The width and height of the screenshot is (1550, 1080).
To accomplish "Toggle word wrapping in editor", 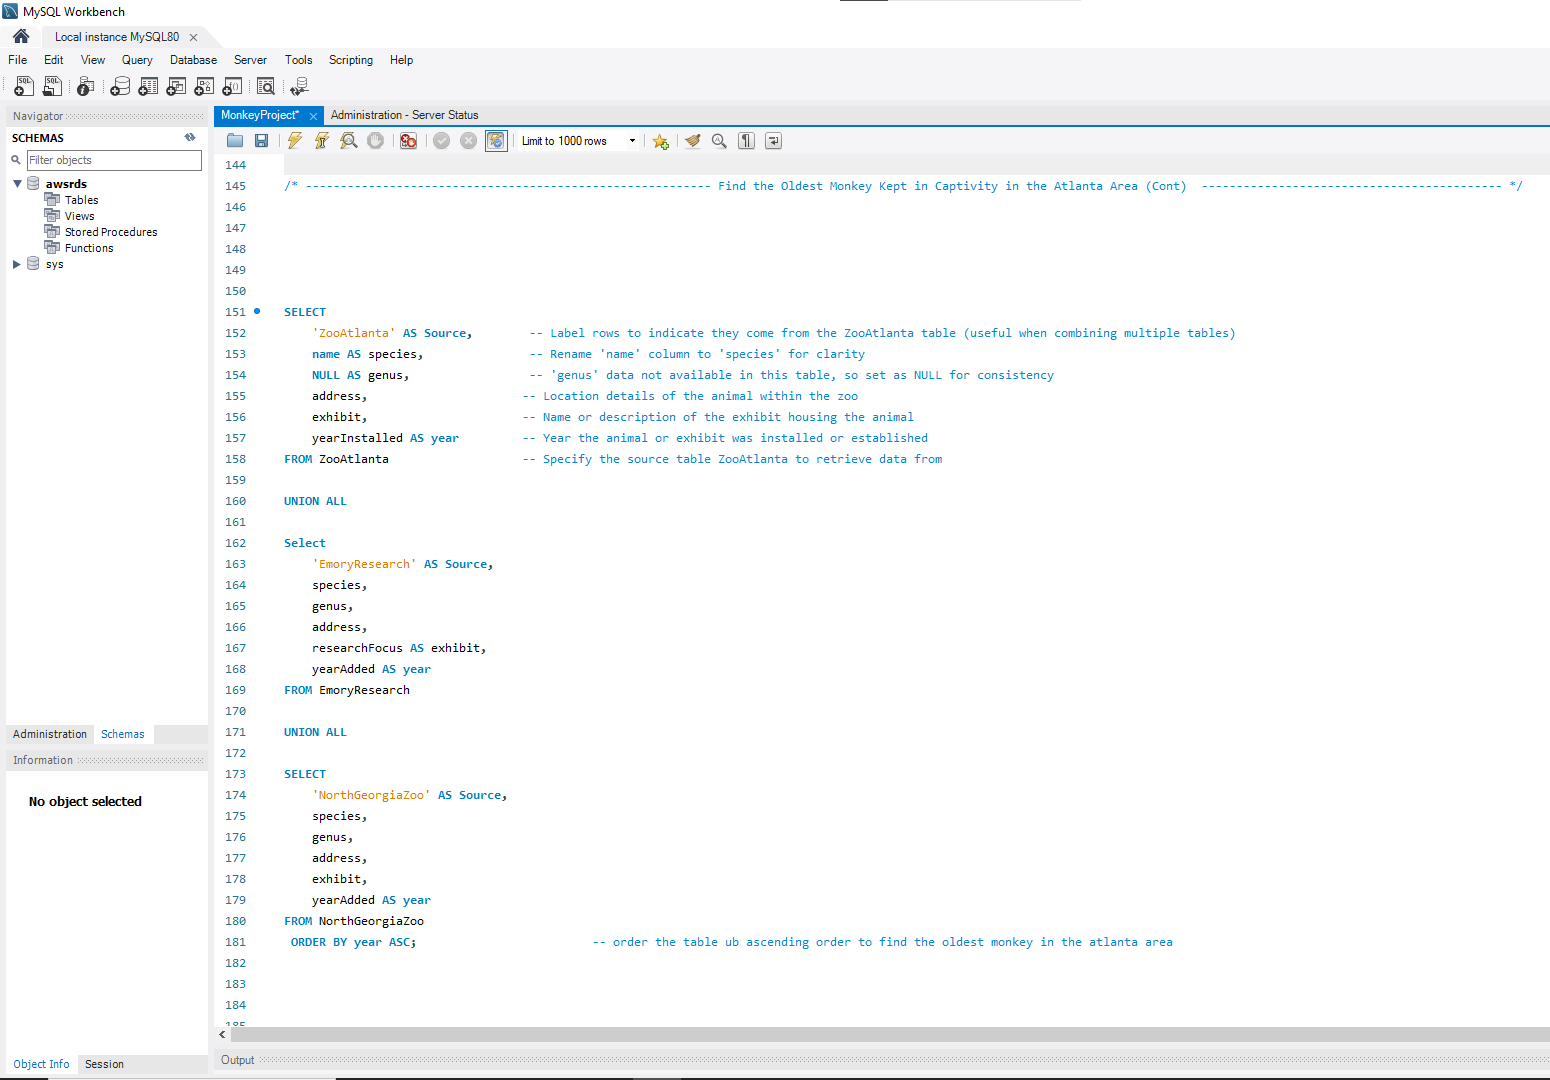I will tap(773, 141).
